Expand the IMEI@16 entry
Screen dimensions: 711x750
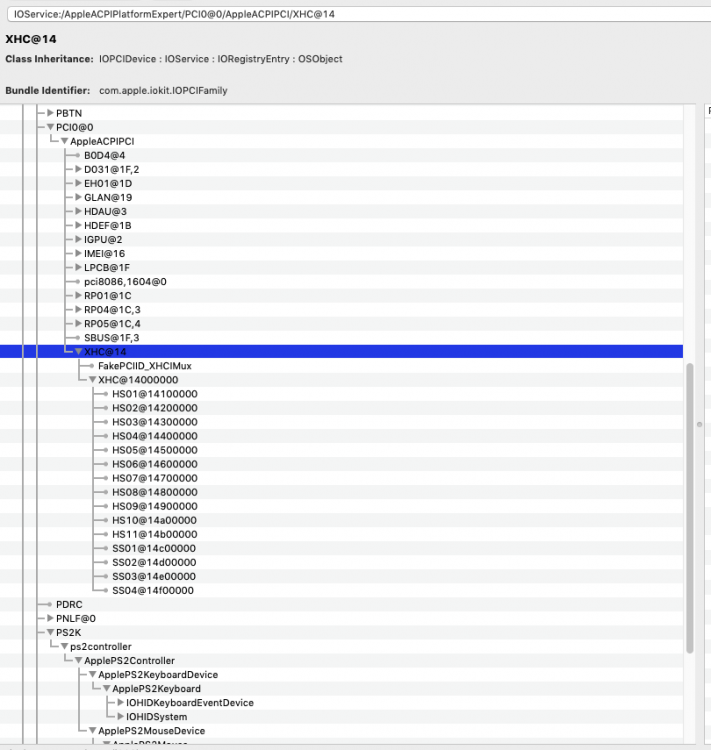78,254
